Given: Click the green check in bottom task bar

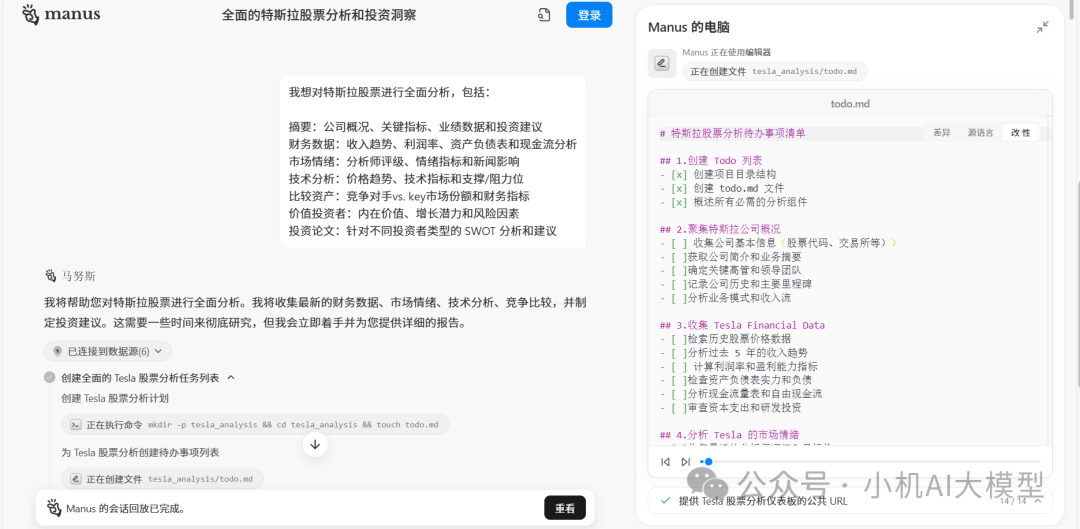Looking at the screenshot, I should click(665, 501).
